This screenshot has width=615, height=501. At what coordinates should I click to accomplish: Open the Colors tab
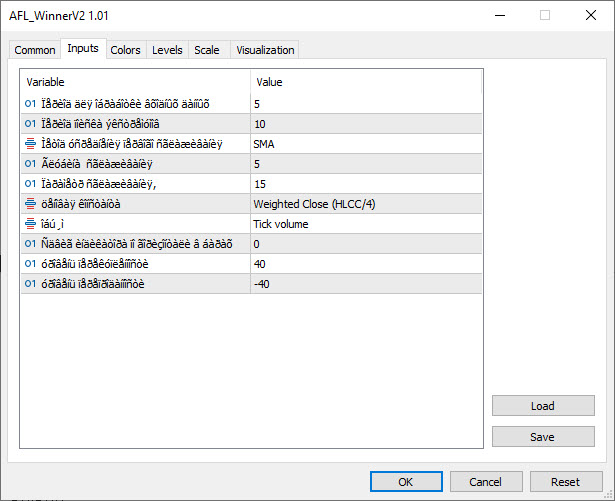pos(126,50)
